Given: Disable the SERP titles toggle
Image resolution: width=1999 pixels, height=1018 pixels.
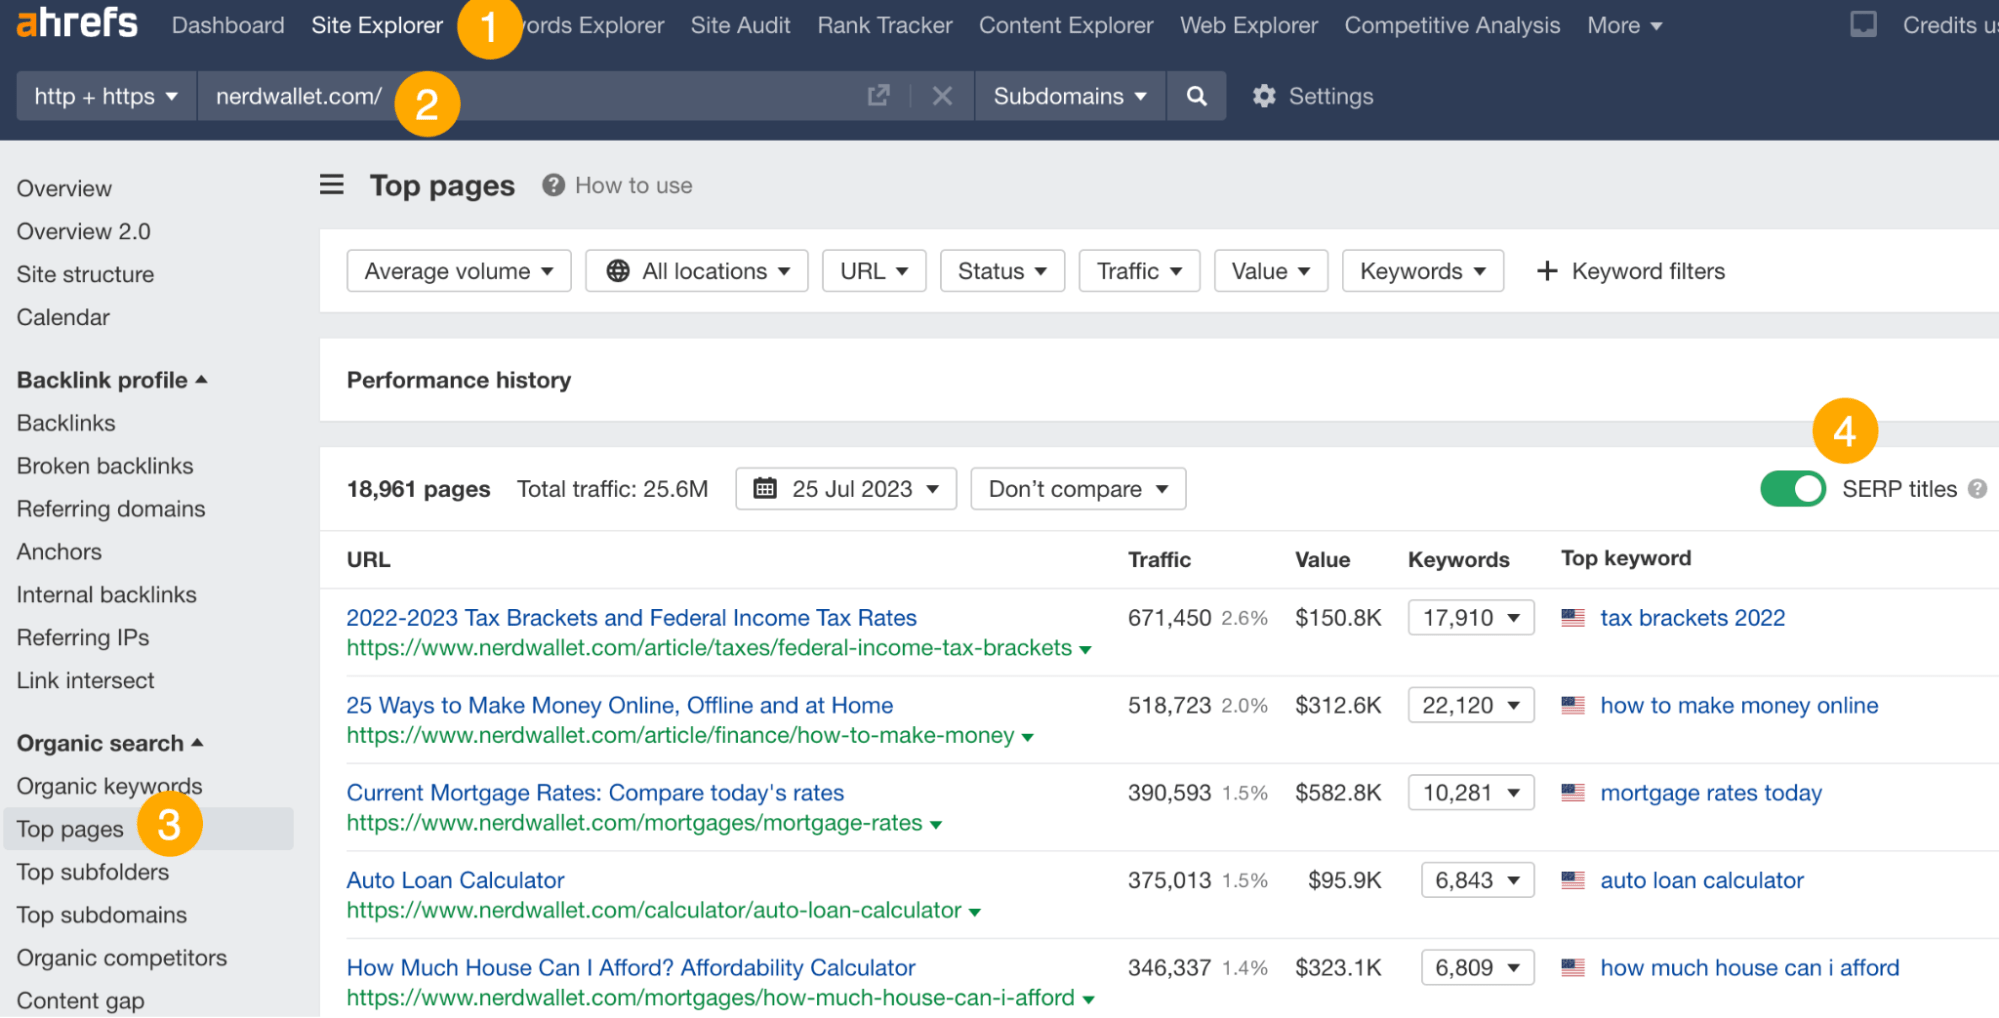Looking at the screenshot, I should (x=1792, y=489).
